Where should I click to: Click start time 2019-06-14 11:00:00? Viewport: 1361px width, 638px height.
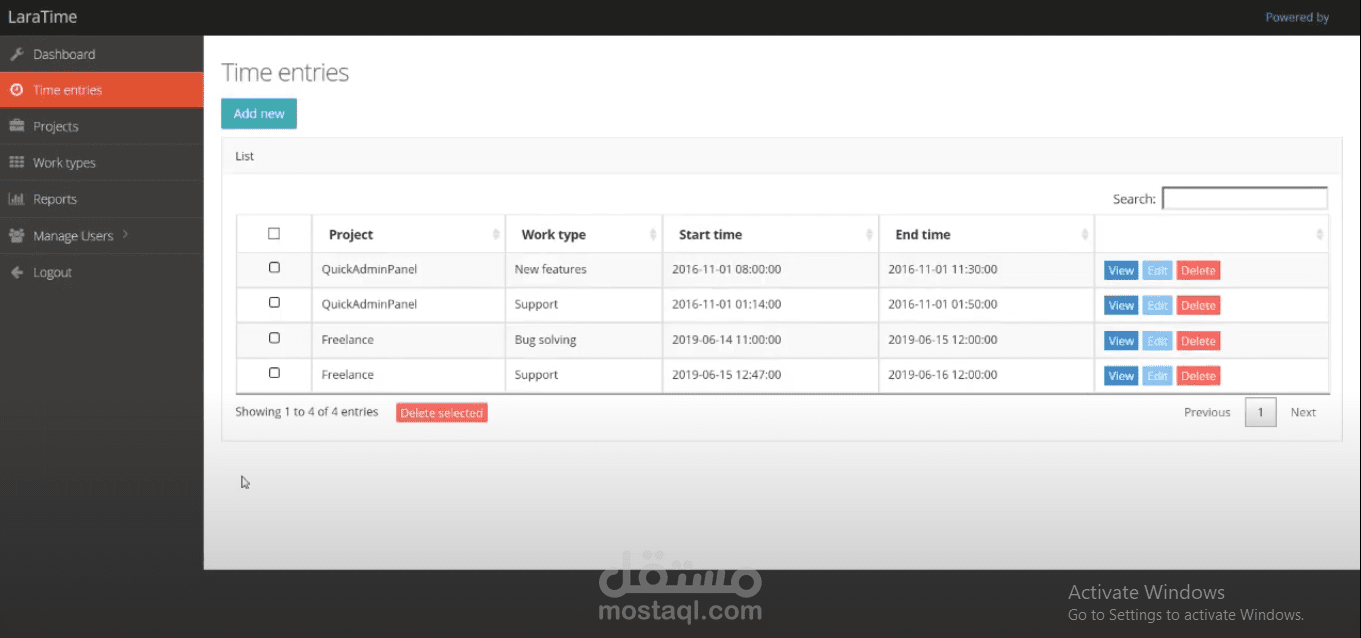click(x=726, y=340)
